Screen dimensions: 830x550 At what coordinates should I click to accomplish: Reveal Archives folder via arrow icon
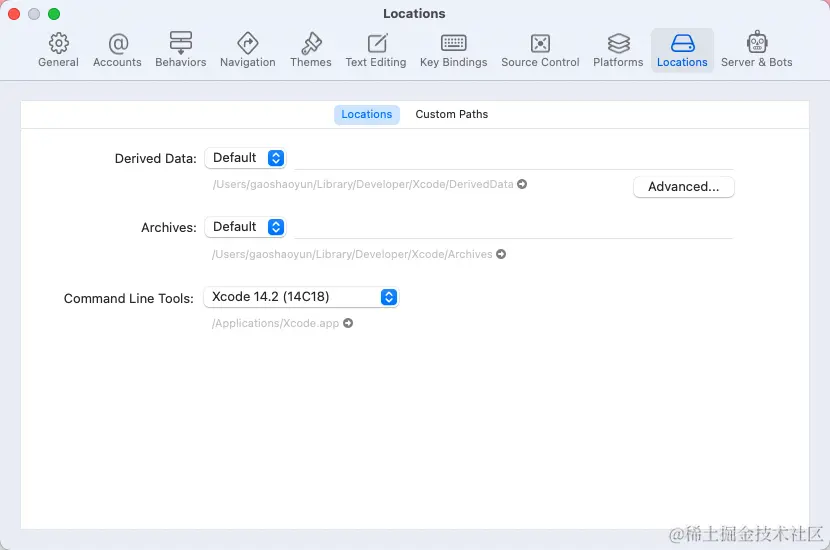[x=501, y=254]
